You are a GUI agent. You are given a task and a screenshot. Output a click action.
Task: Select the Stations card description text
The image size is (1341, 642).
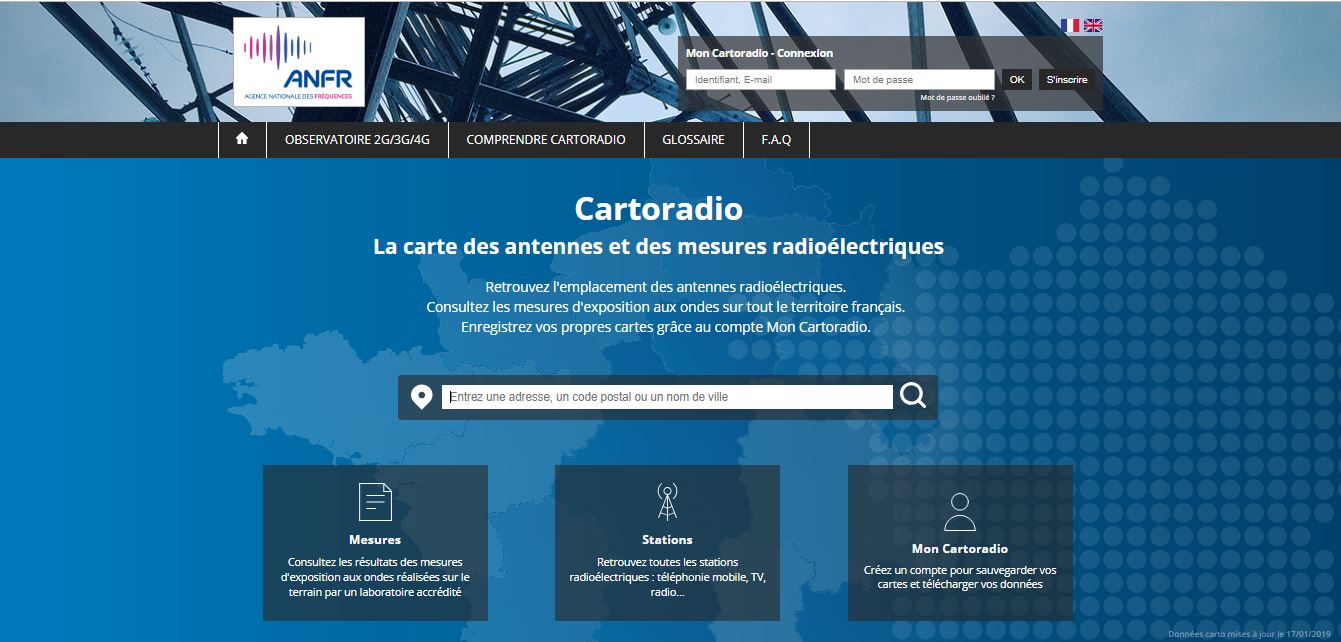(667, 577)
